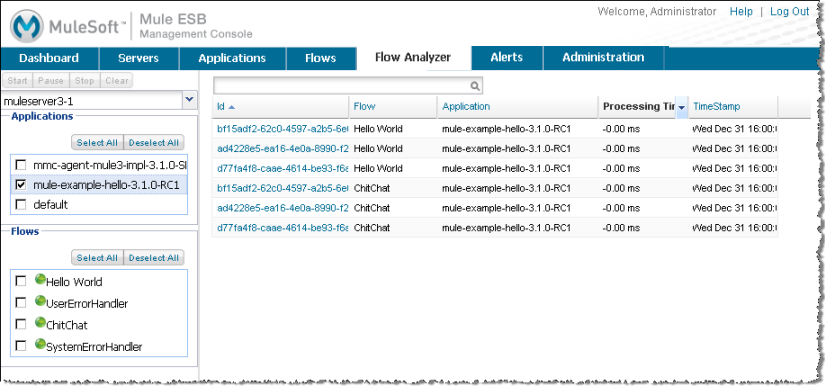Open ad4228e5 message id in Hello World row
Image resolution: width=825 pixels, height=386 pixels.
pos(283,148)
